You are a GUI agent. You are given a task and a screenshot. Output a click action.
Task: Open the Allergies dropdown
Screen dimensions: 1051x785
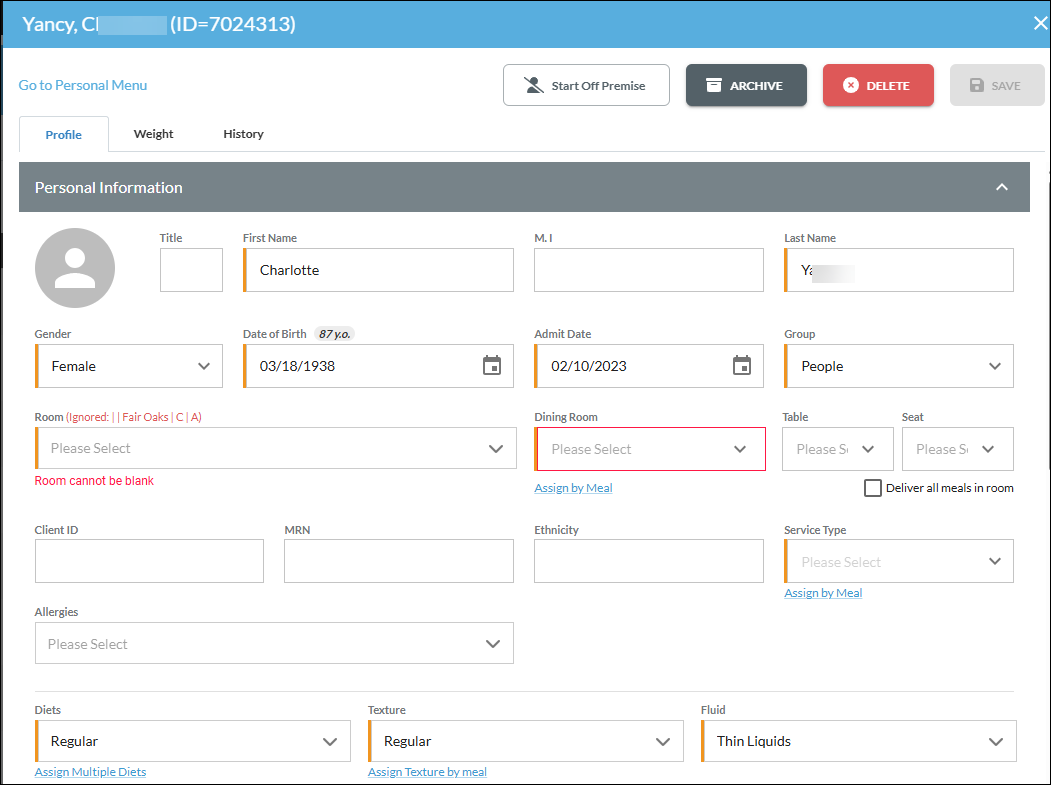(274, 644)
